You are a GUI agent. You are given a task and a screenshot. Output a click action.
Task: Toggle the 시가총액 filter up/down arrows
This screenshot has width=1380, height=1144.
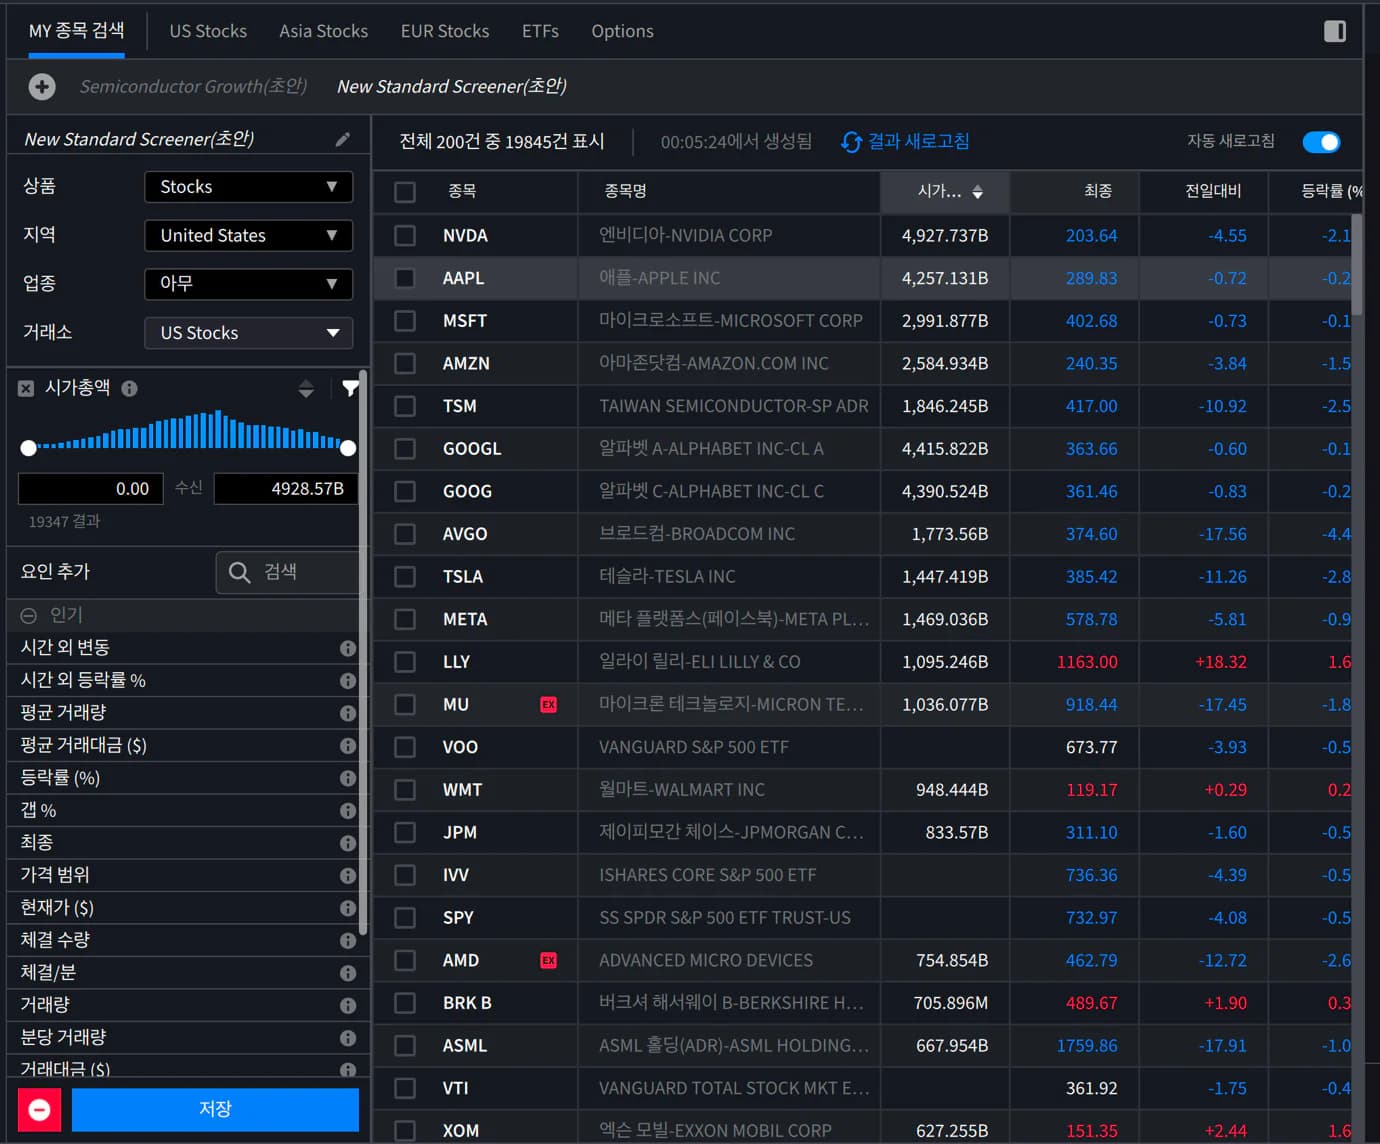point(306,389)
